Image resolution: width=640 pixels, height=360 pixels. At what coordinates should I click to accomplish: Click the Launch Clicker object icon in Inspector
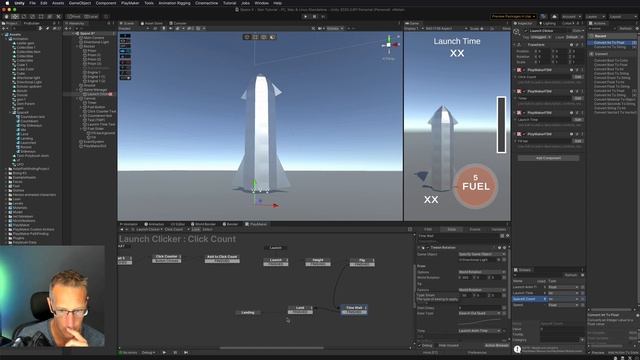517,32
